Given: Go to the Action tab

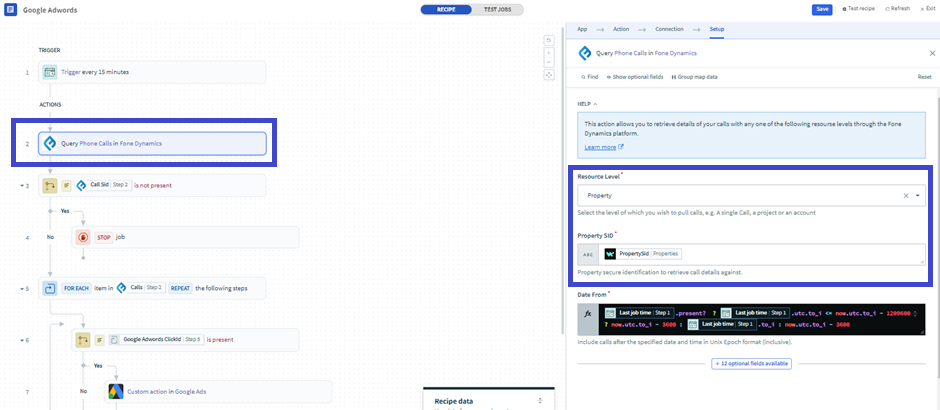Looking at the screenshot, I should click(621, 29).
